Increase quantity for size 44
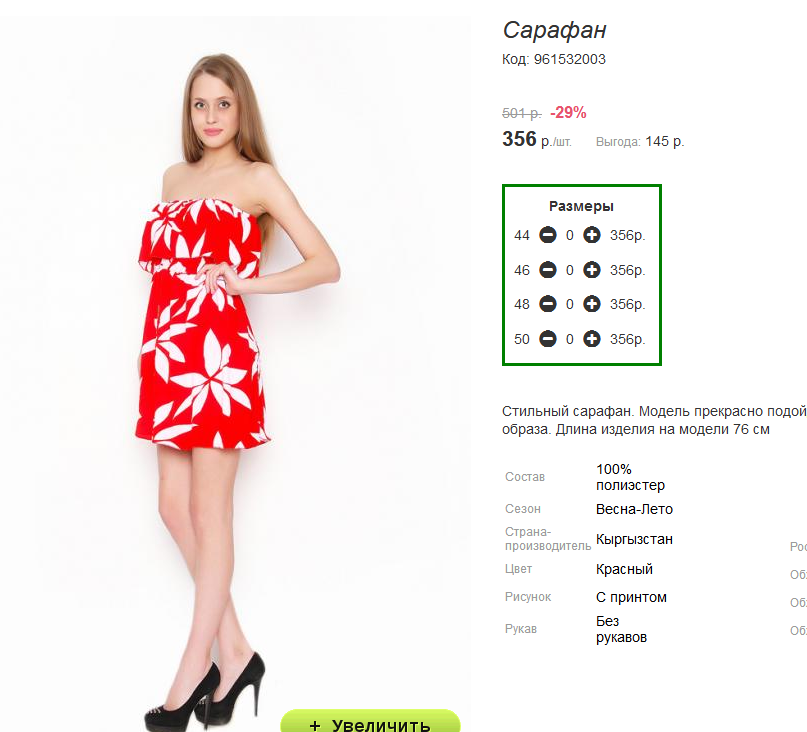Viewport: 807px width, 732px height. pos(591,235)
